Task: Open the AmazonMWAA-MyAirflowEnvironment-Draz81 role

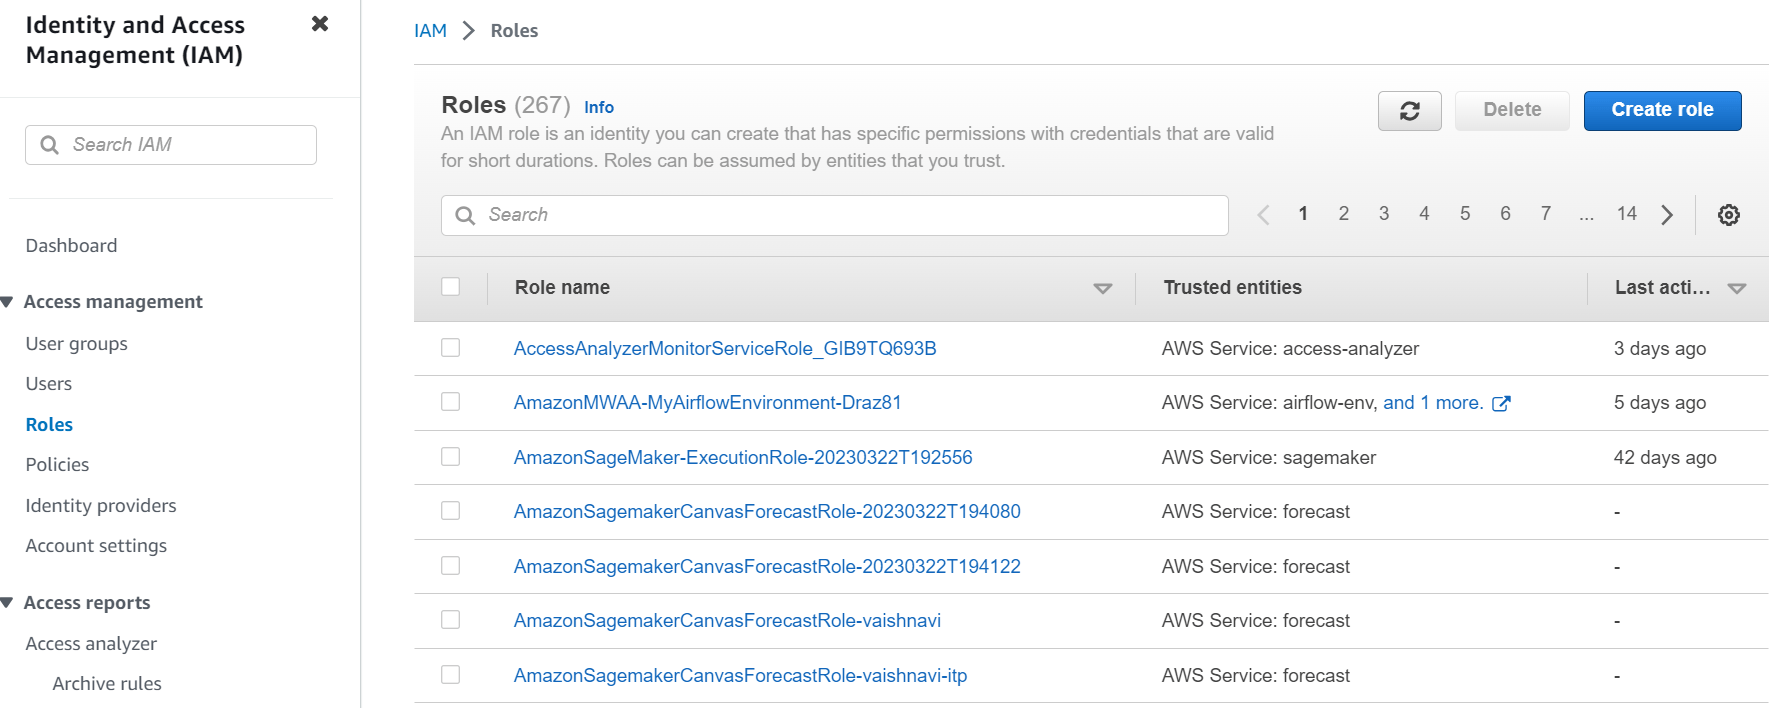Action: coord(707,402)
